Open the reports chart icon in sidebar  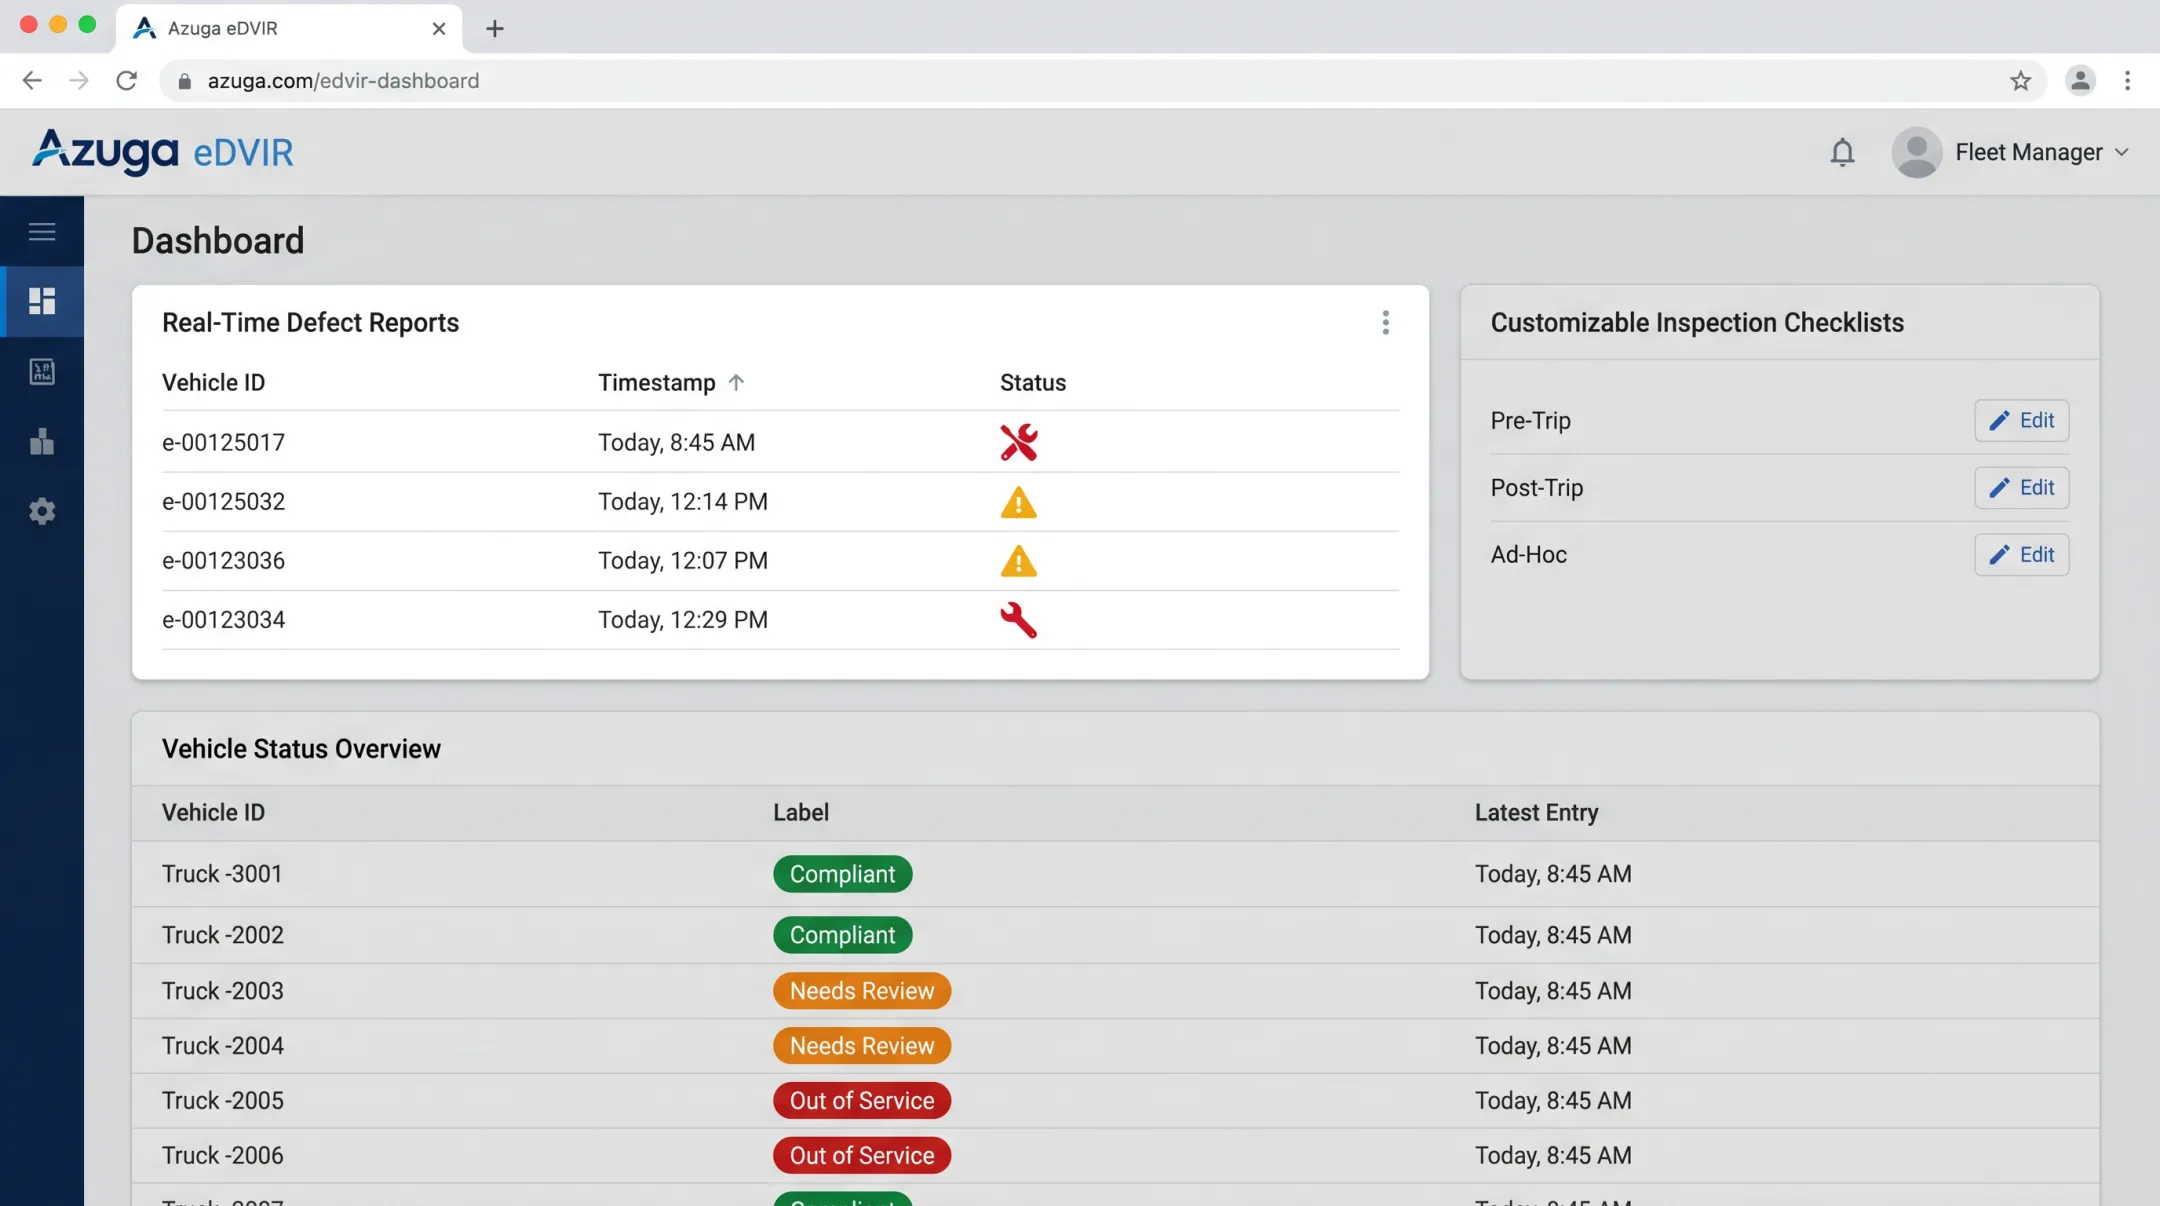pyautogui.click(x=42, y=372)
